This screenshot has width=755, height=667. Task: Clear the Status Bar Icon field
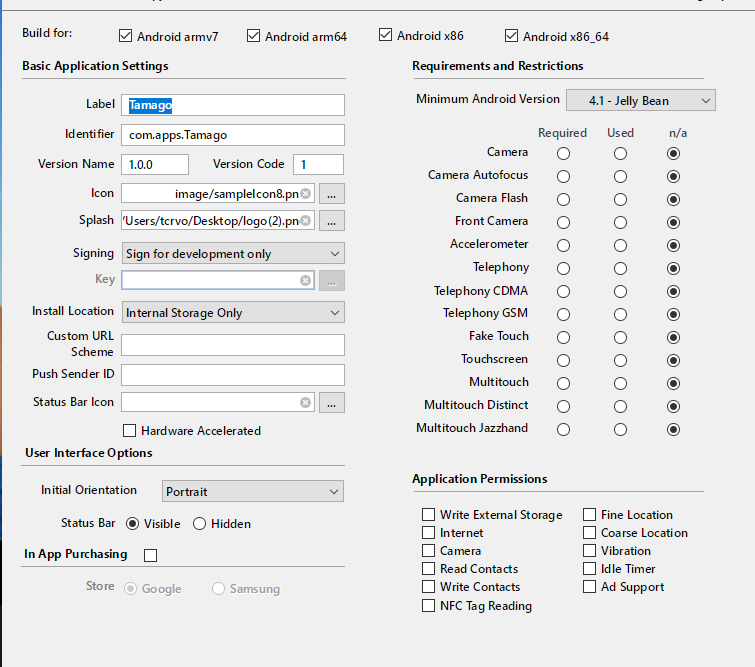[306, 402]
